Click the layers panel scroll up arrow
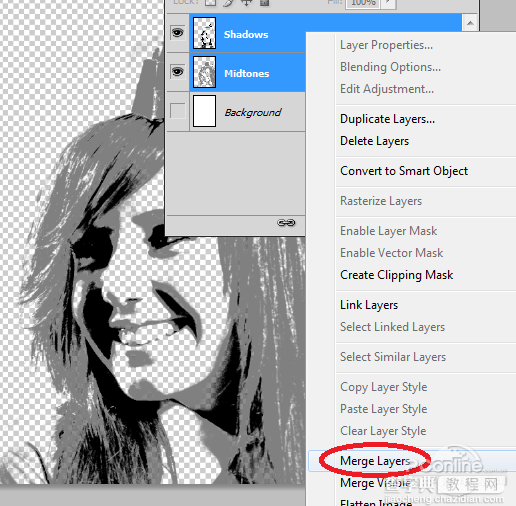The image size is (516, 506). click(470, 23)
